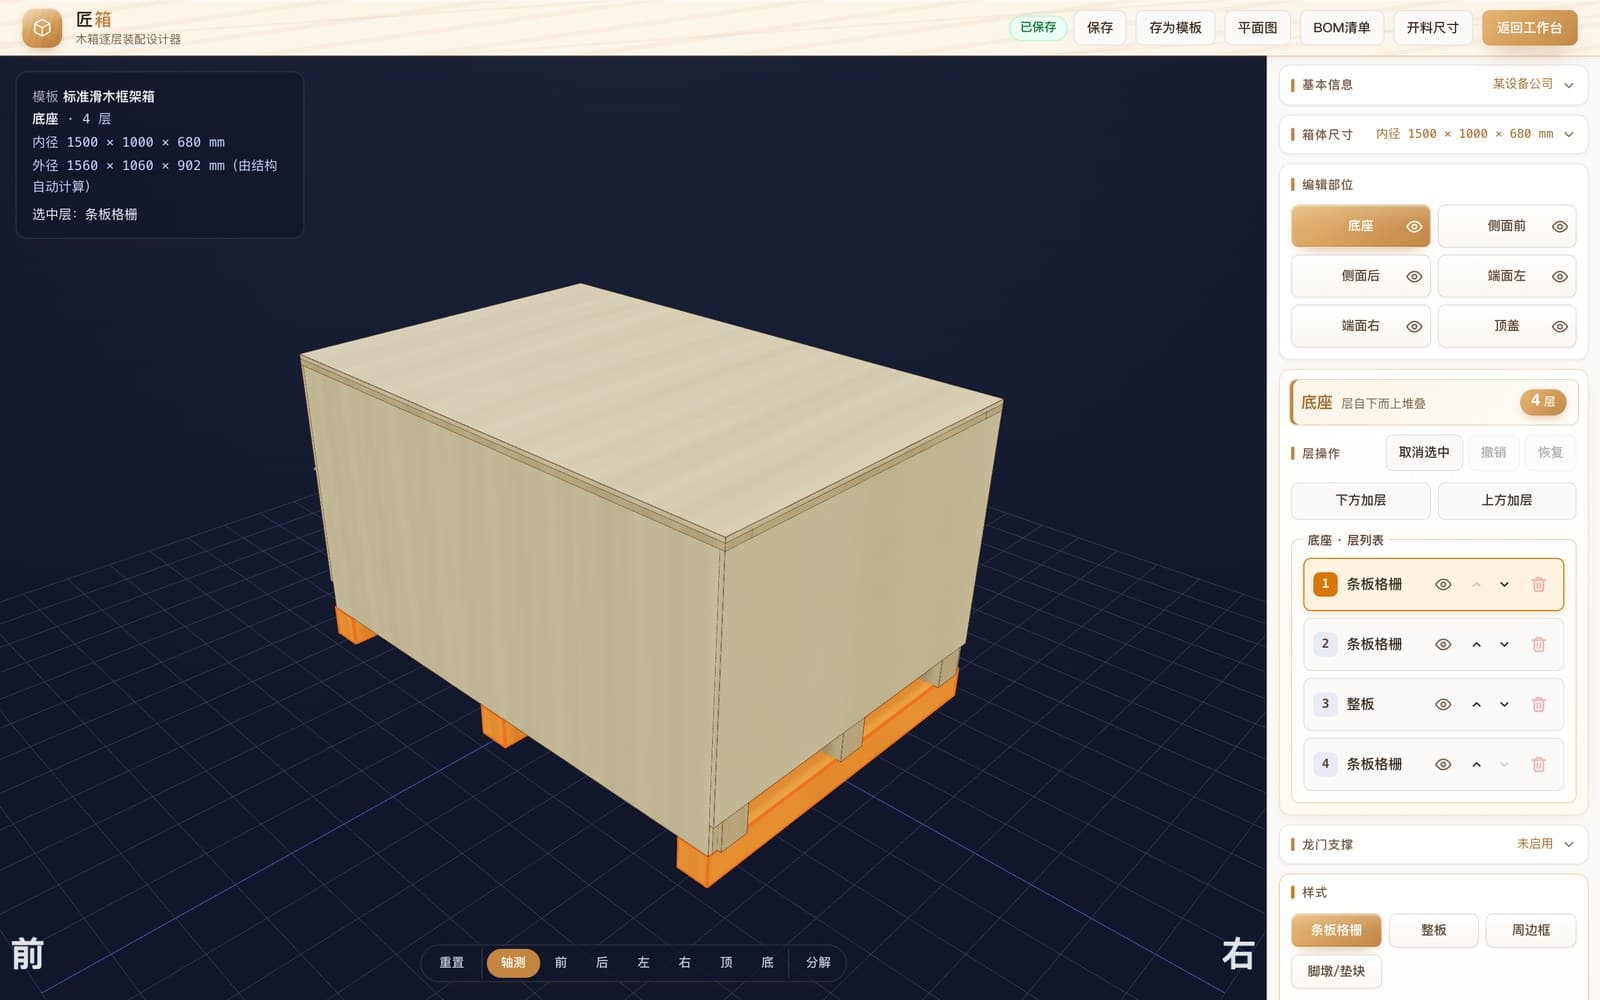1600x1000 pixels.
Task: Expand the 基本信息 section
Action: coord(1433,85)
